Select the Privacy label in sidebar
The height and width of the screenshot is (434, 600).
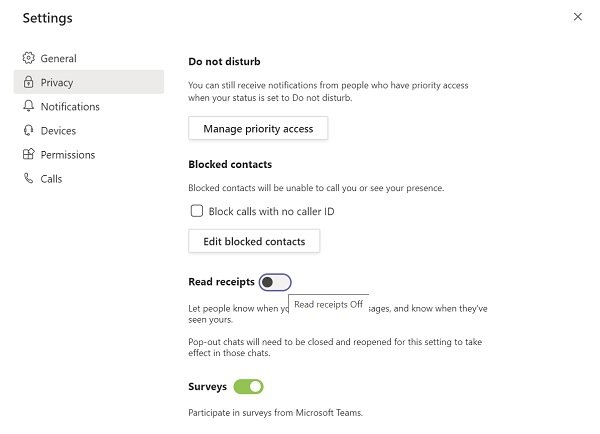click(x=57, y=83)
